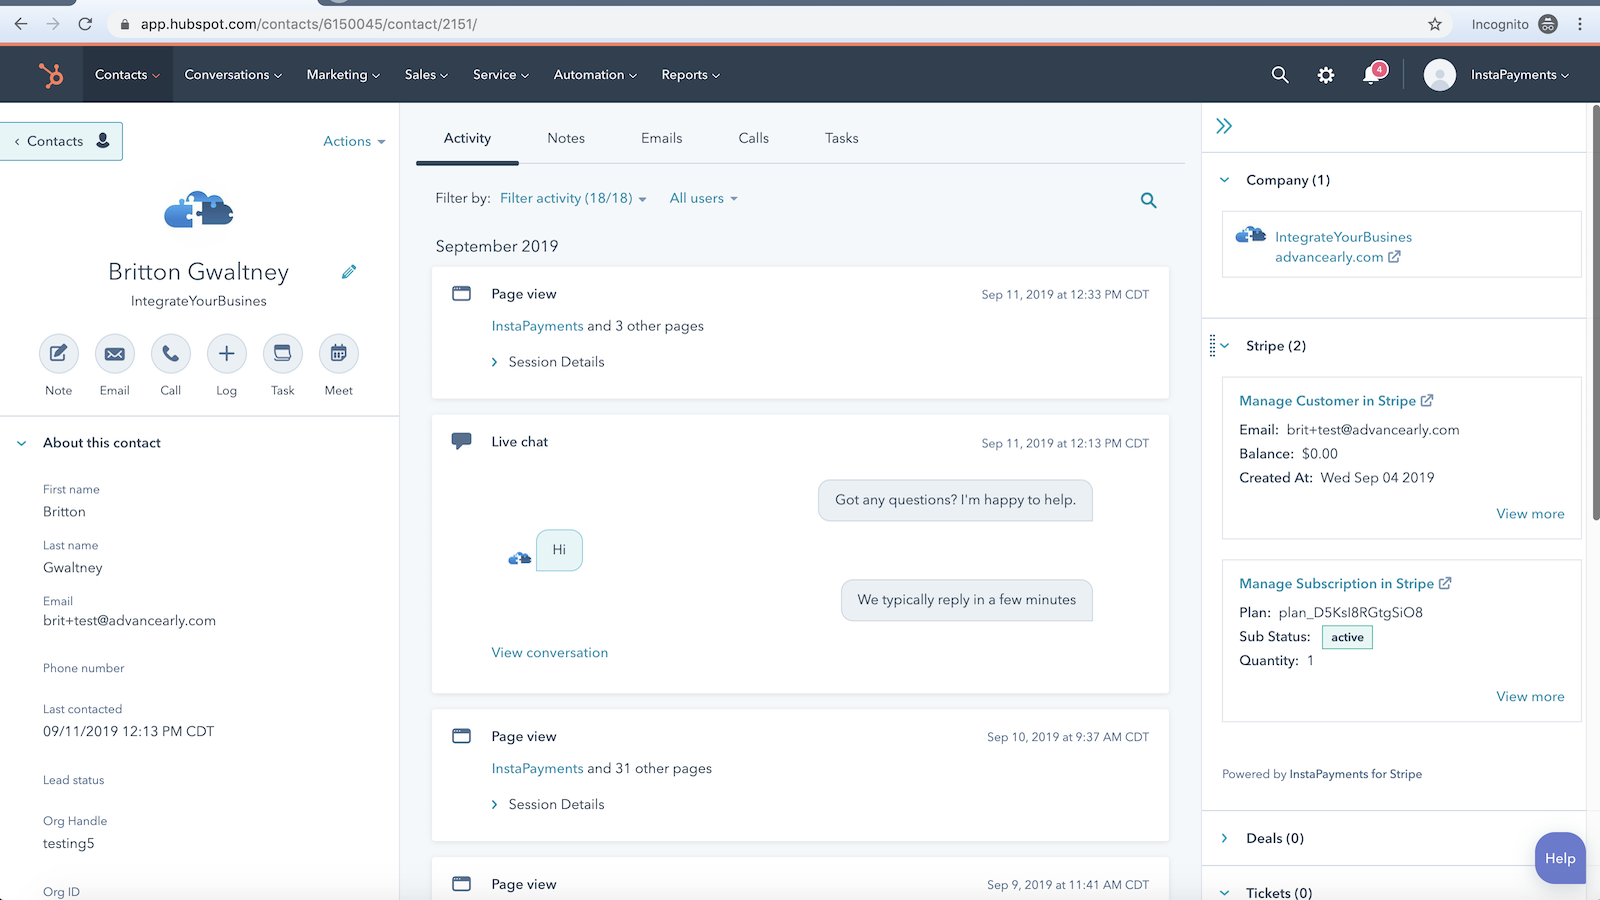Click the HubSpot sprocket logo
Image resolution: width=1600 pixels, height=900 pixels.
pyautogui.click(x=50, y=75)
